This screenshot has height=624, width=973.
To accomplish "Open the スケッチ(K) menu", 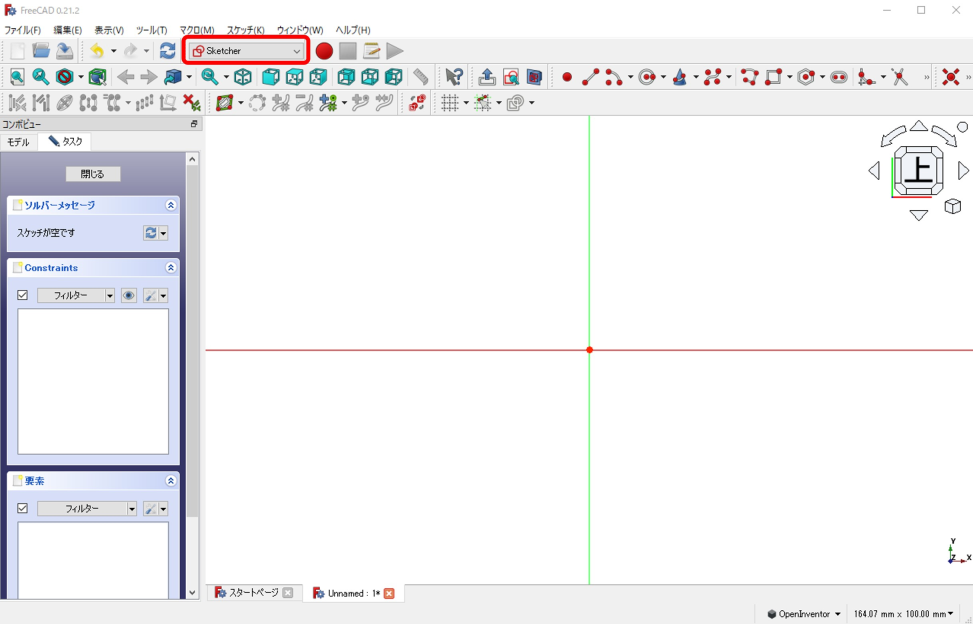I will [x=245, y=30].
